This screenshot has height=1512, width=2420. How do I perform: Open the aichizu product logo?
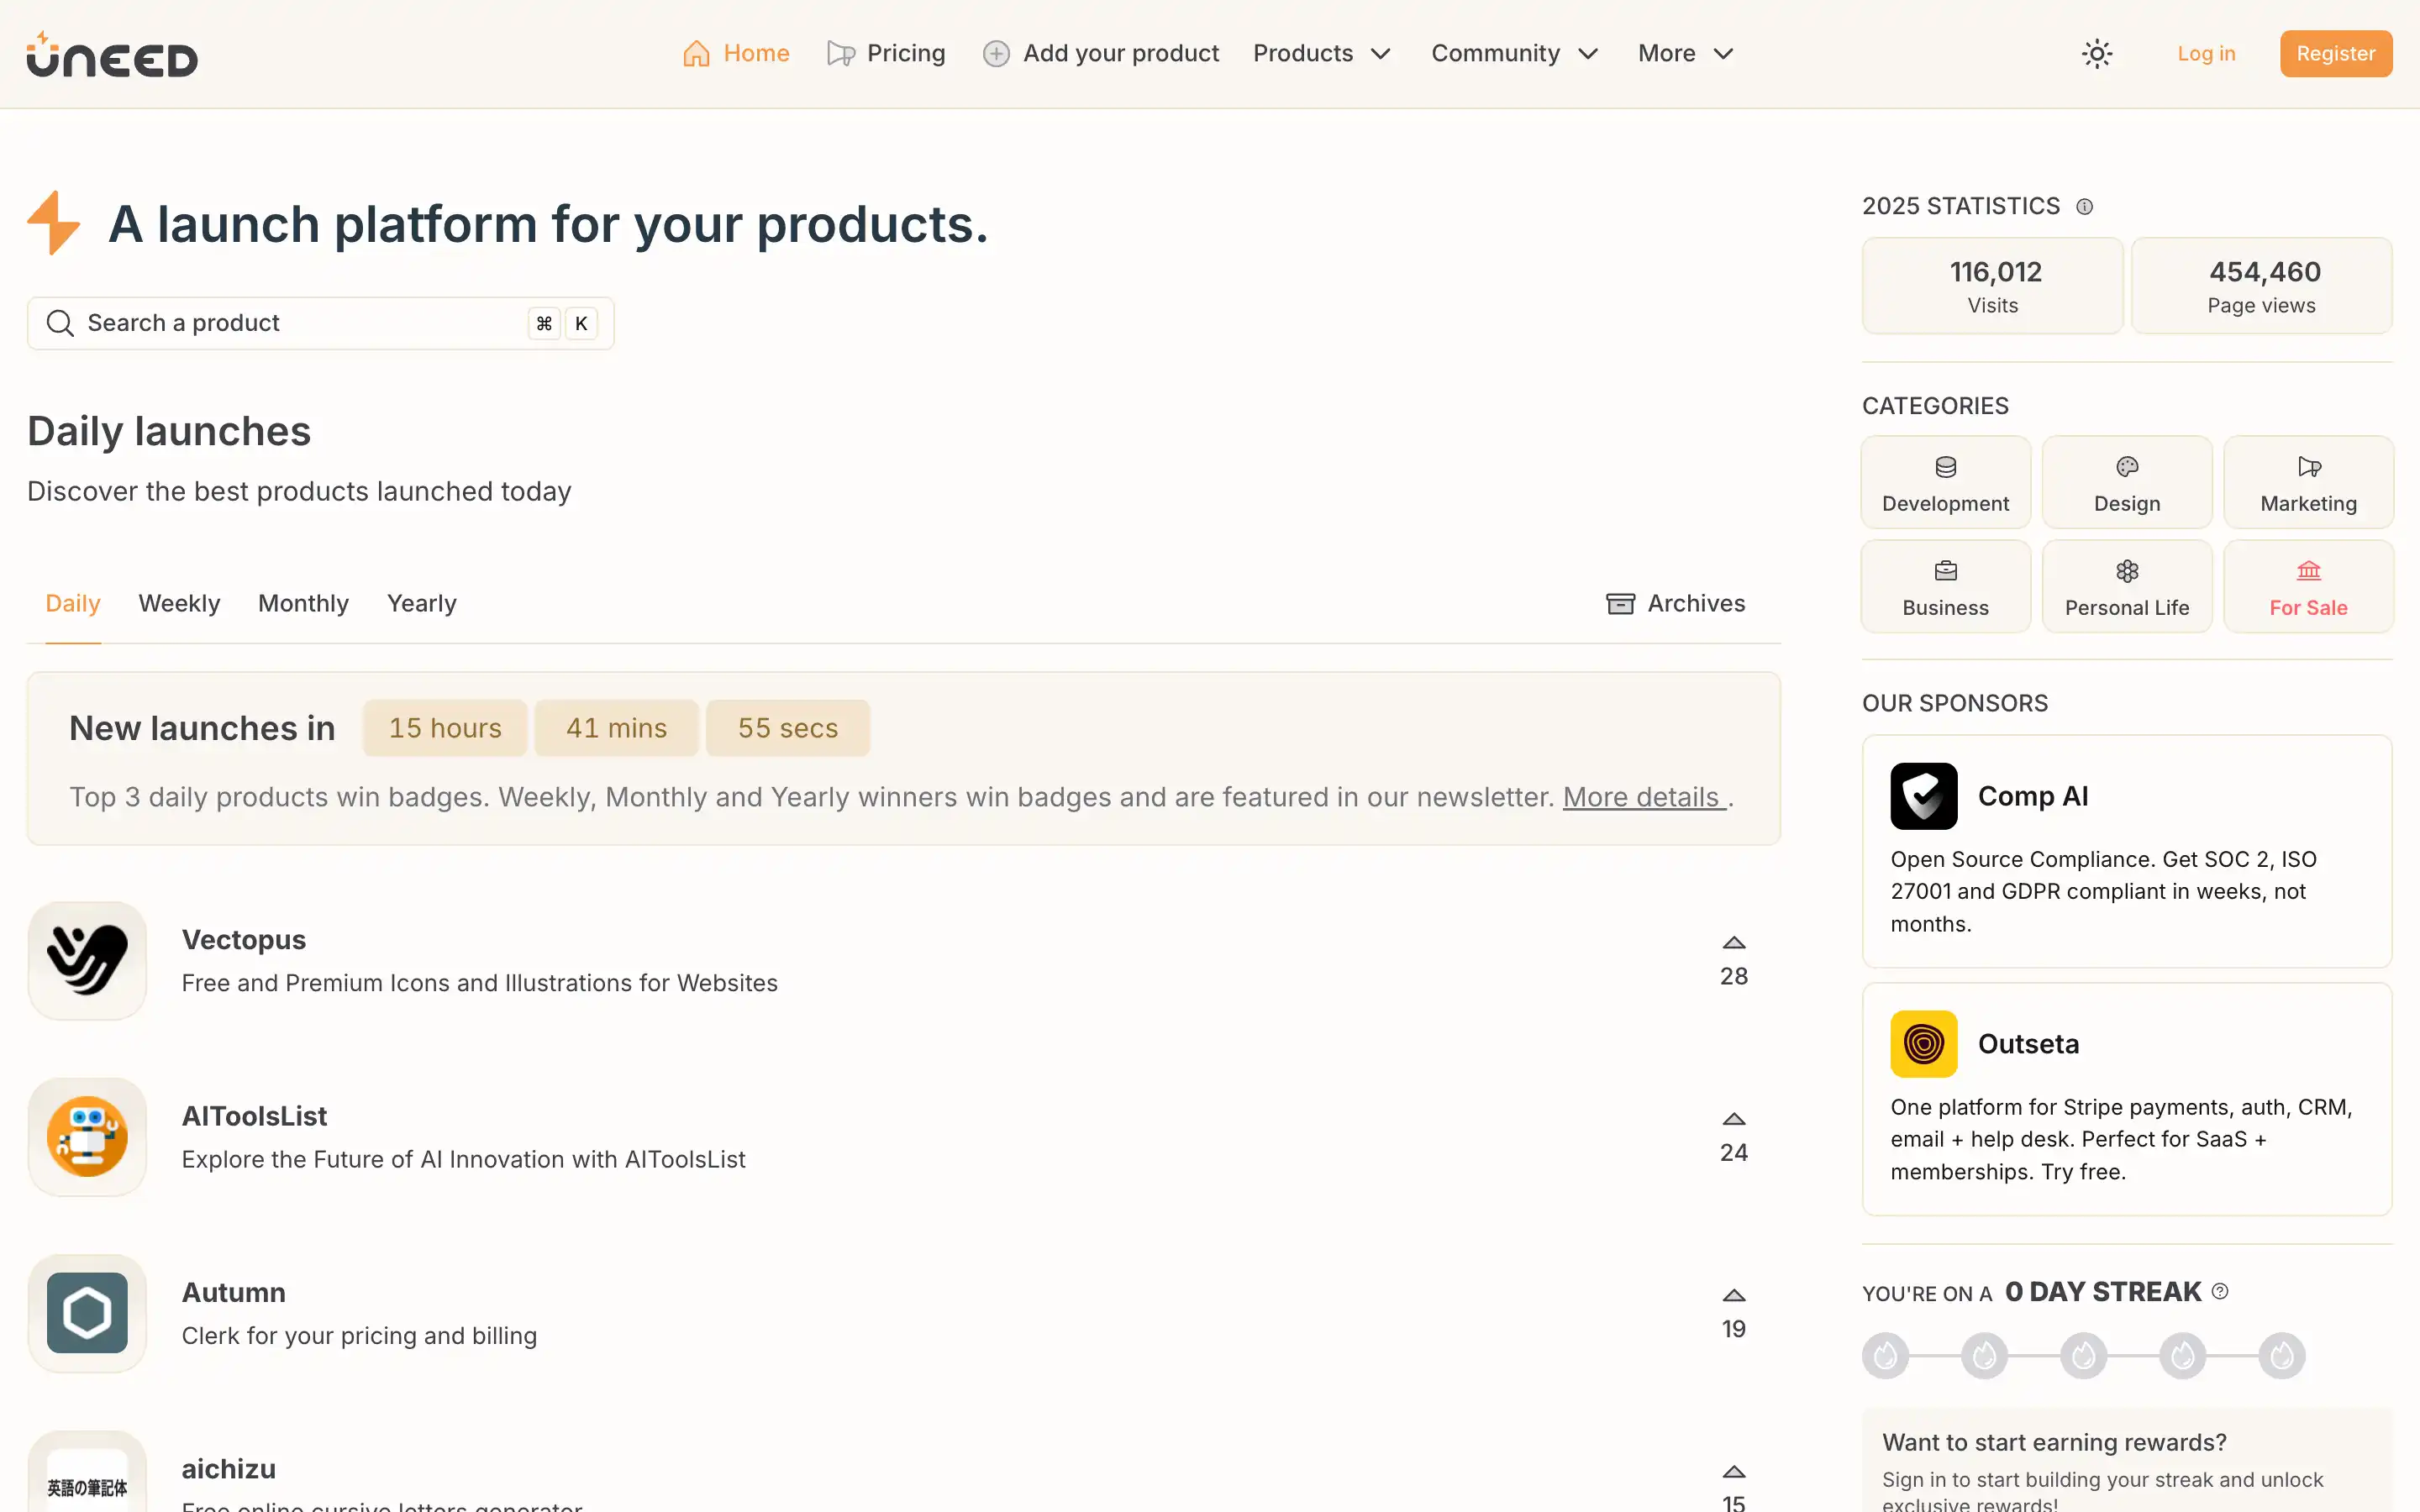(87, 1472)
